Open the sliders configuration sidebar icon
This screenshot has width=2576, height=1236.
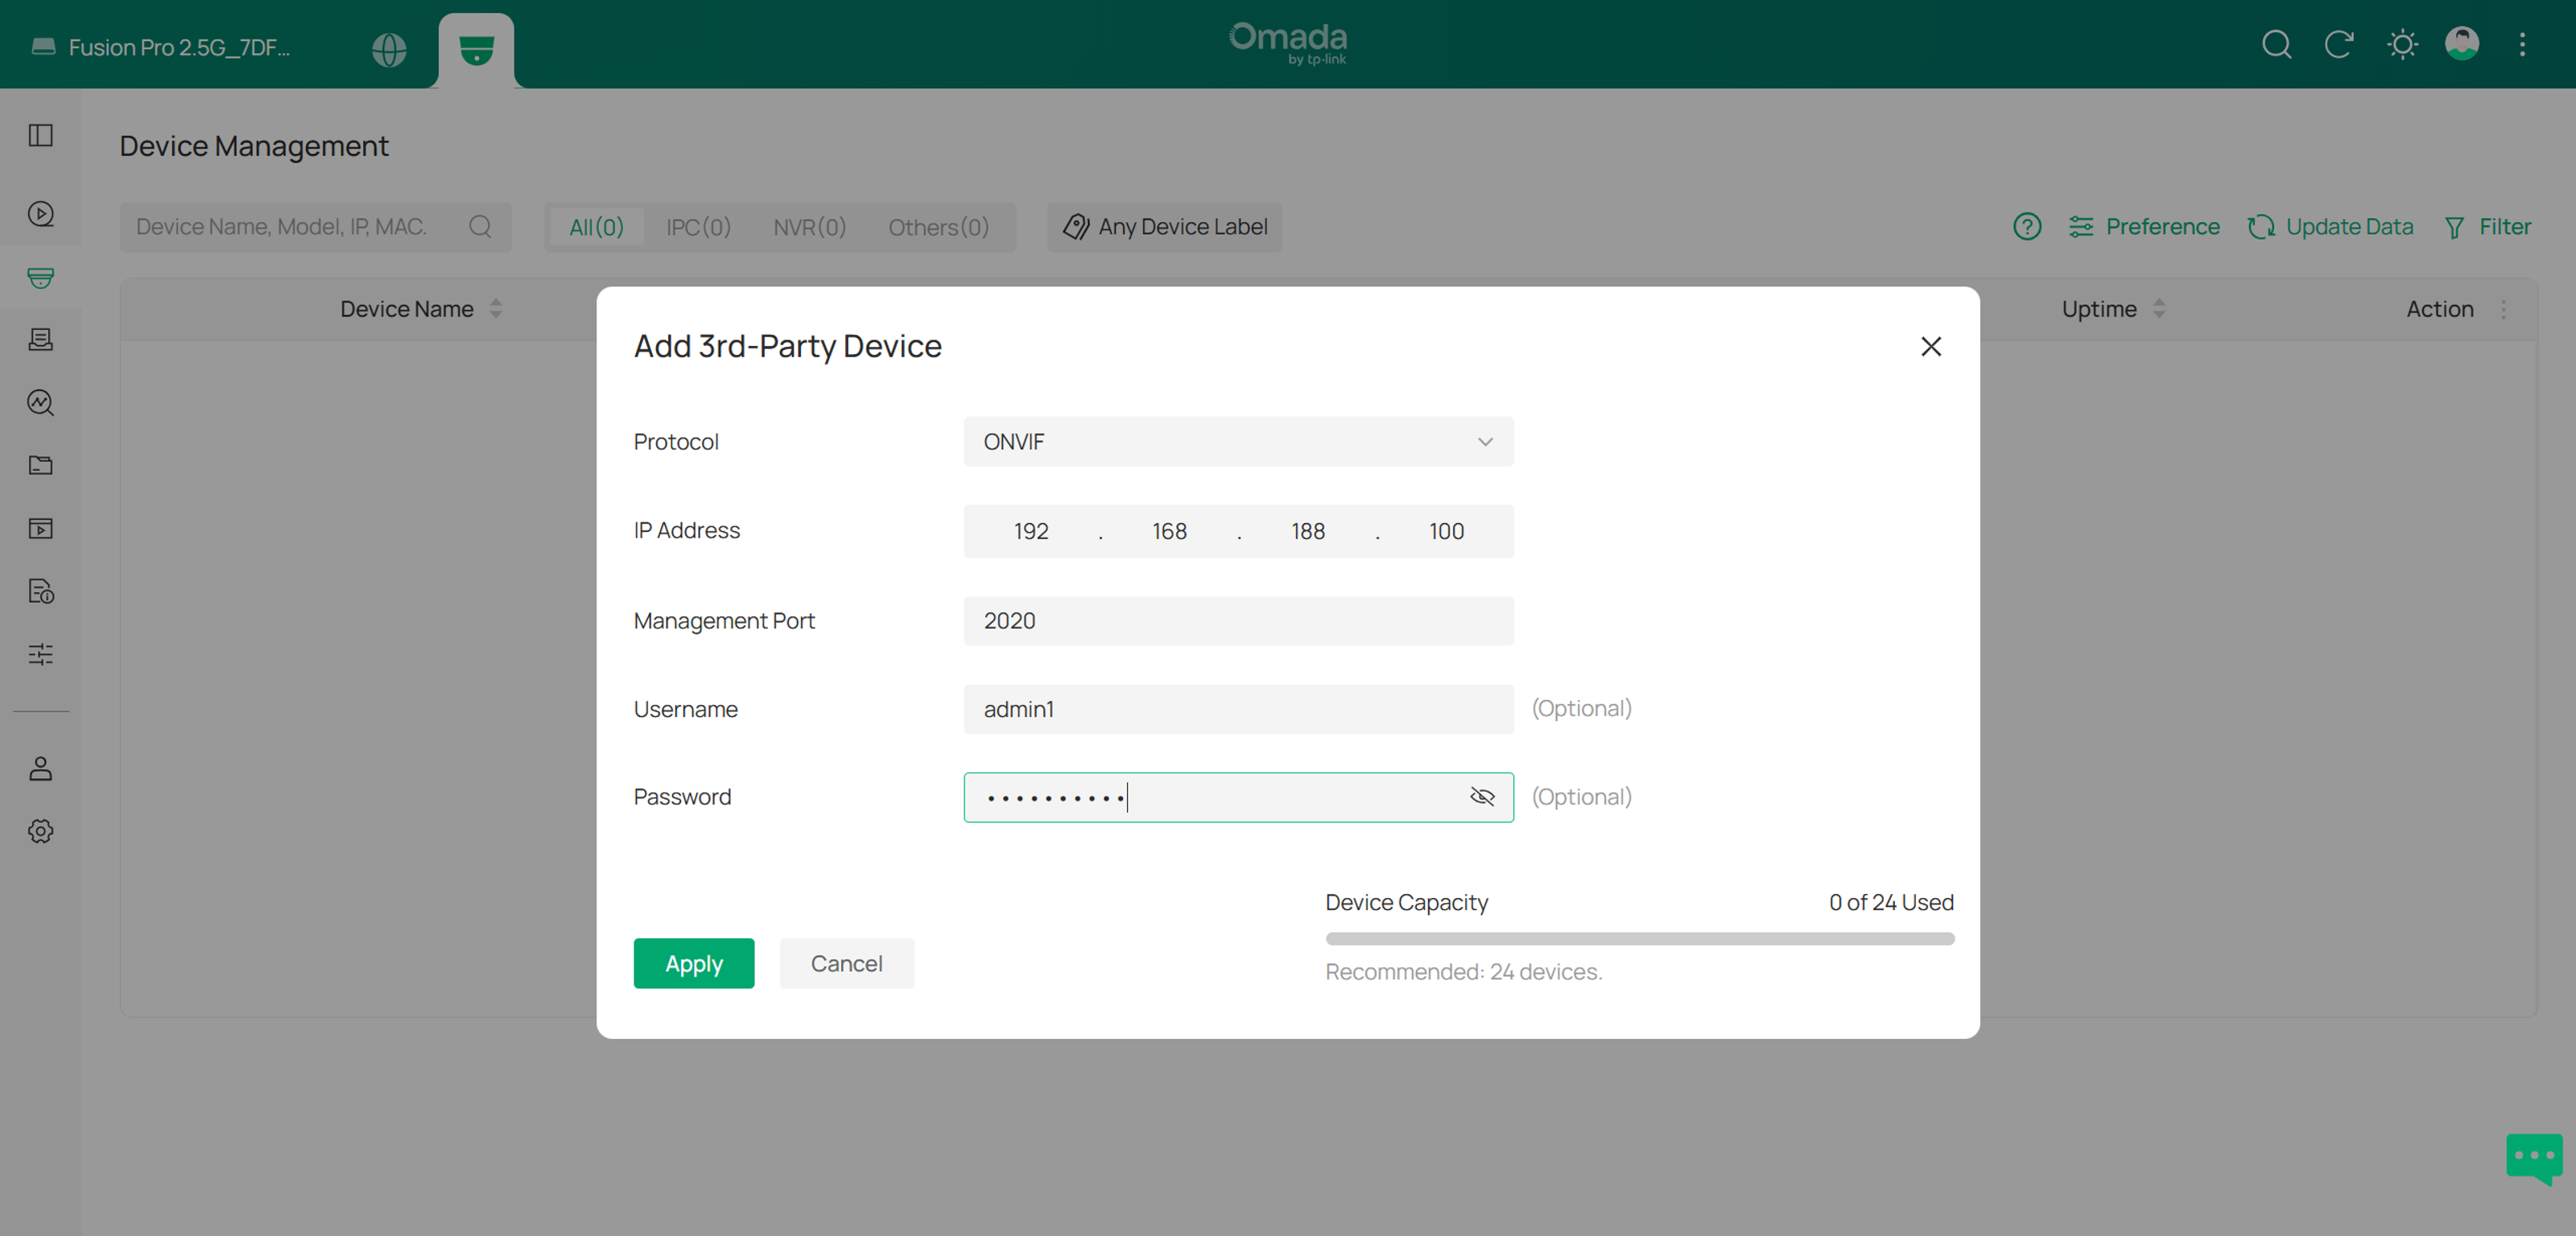tap(41, 654)
